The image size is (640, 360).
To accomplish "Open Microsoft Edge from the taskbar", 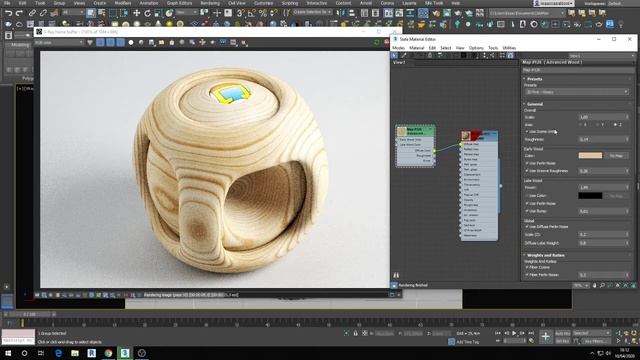I will 58,353.
